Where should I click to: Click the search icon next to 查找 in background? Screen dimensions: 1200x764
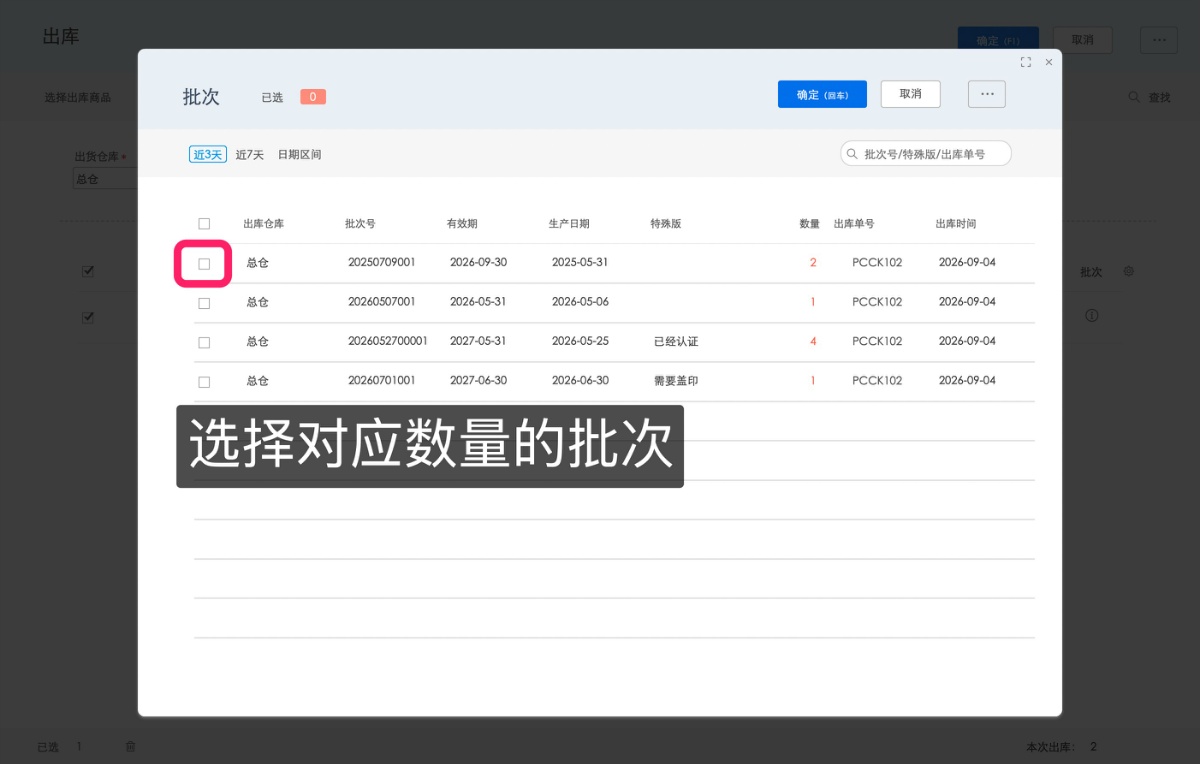click(x=1134, y=97)
